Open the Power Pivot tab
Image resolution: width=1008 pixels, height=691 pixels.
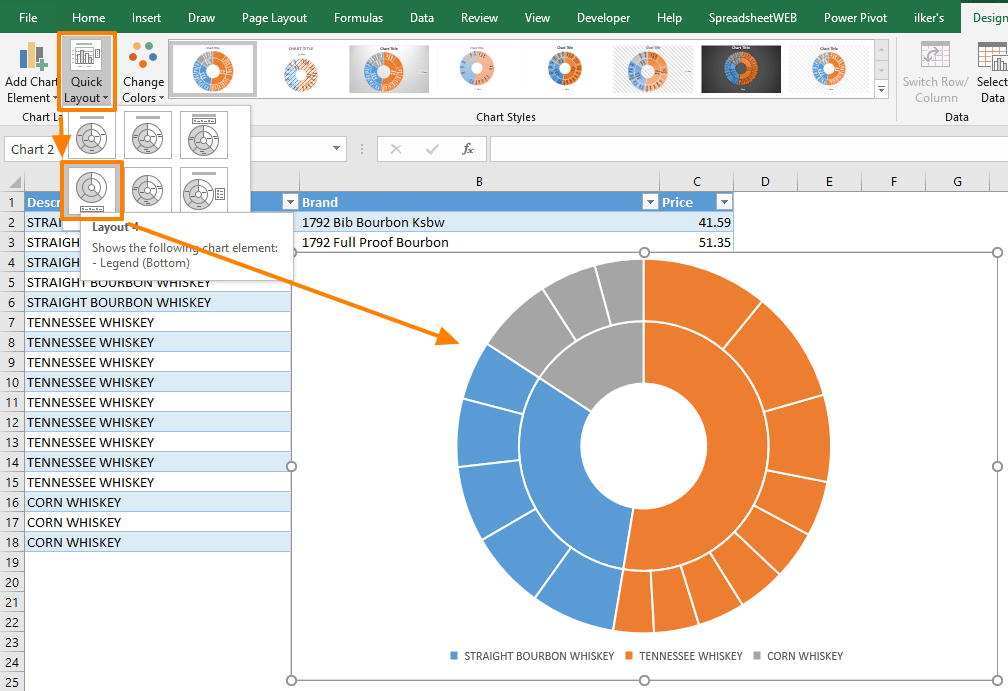(855, 17)
